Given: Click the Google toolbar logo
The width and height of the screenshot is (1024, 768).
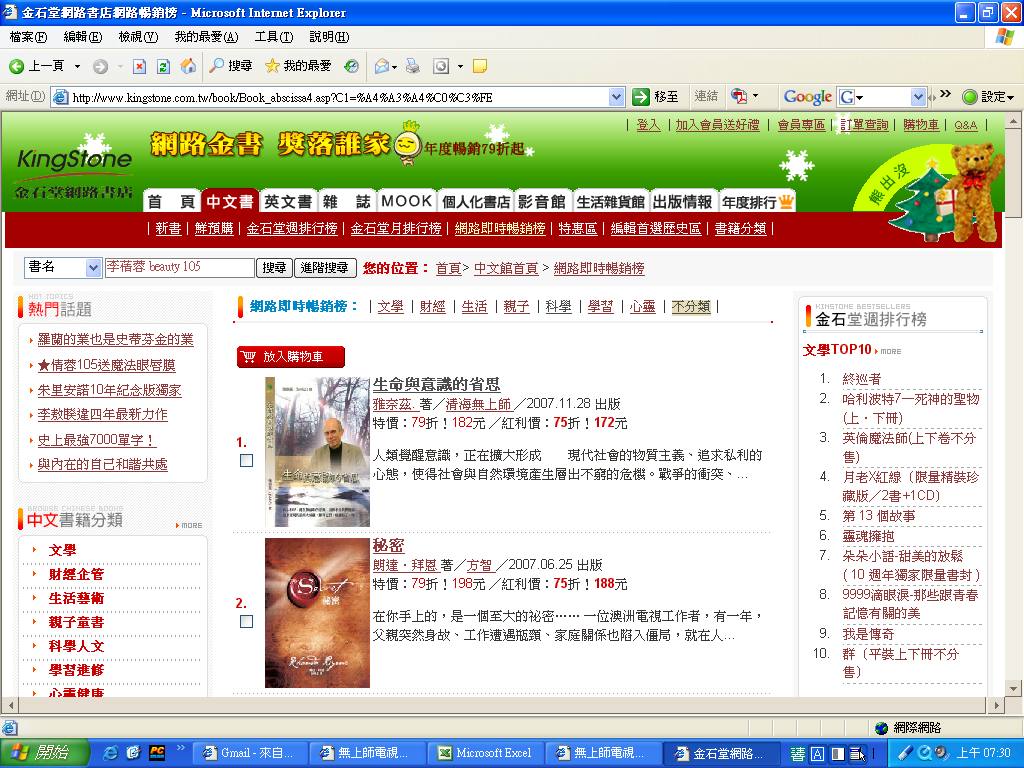Looking at the screenshot, I should pos(808,97).
